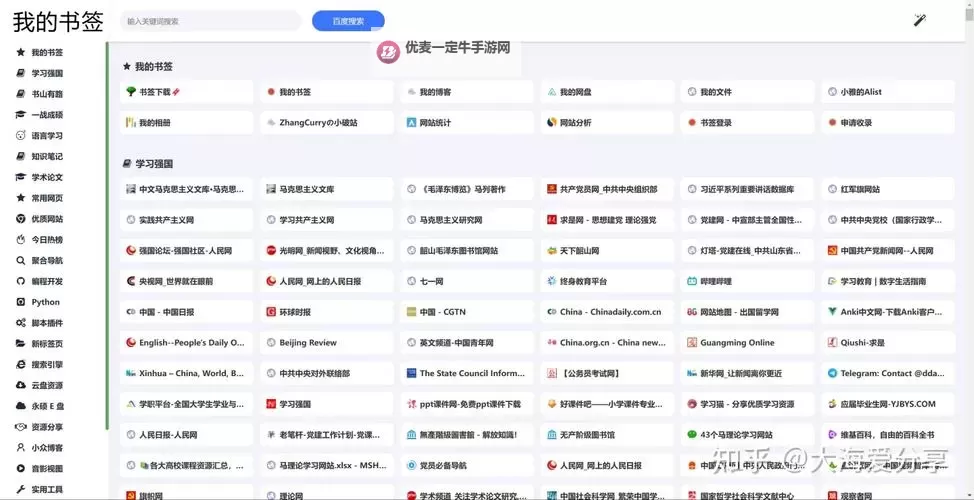The height and width of the screenshot is (500, 974).
Task: Open the 维基百科，自由的百科全书 bookmark
Action: [888, 435]
